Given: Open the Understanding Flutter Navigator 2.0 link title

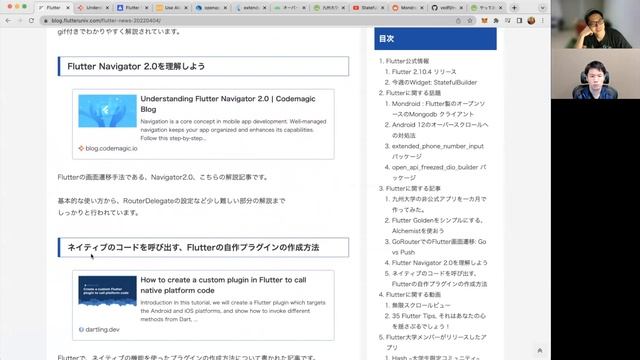Looking at the screenshot, I should point(228,104).
